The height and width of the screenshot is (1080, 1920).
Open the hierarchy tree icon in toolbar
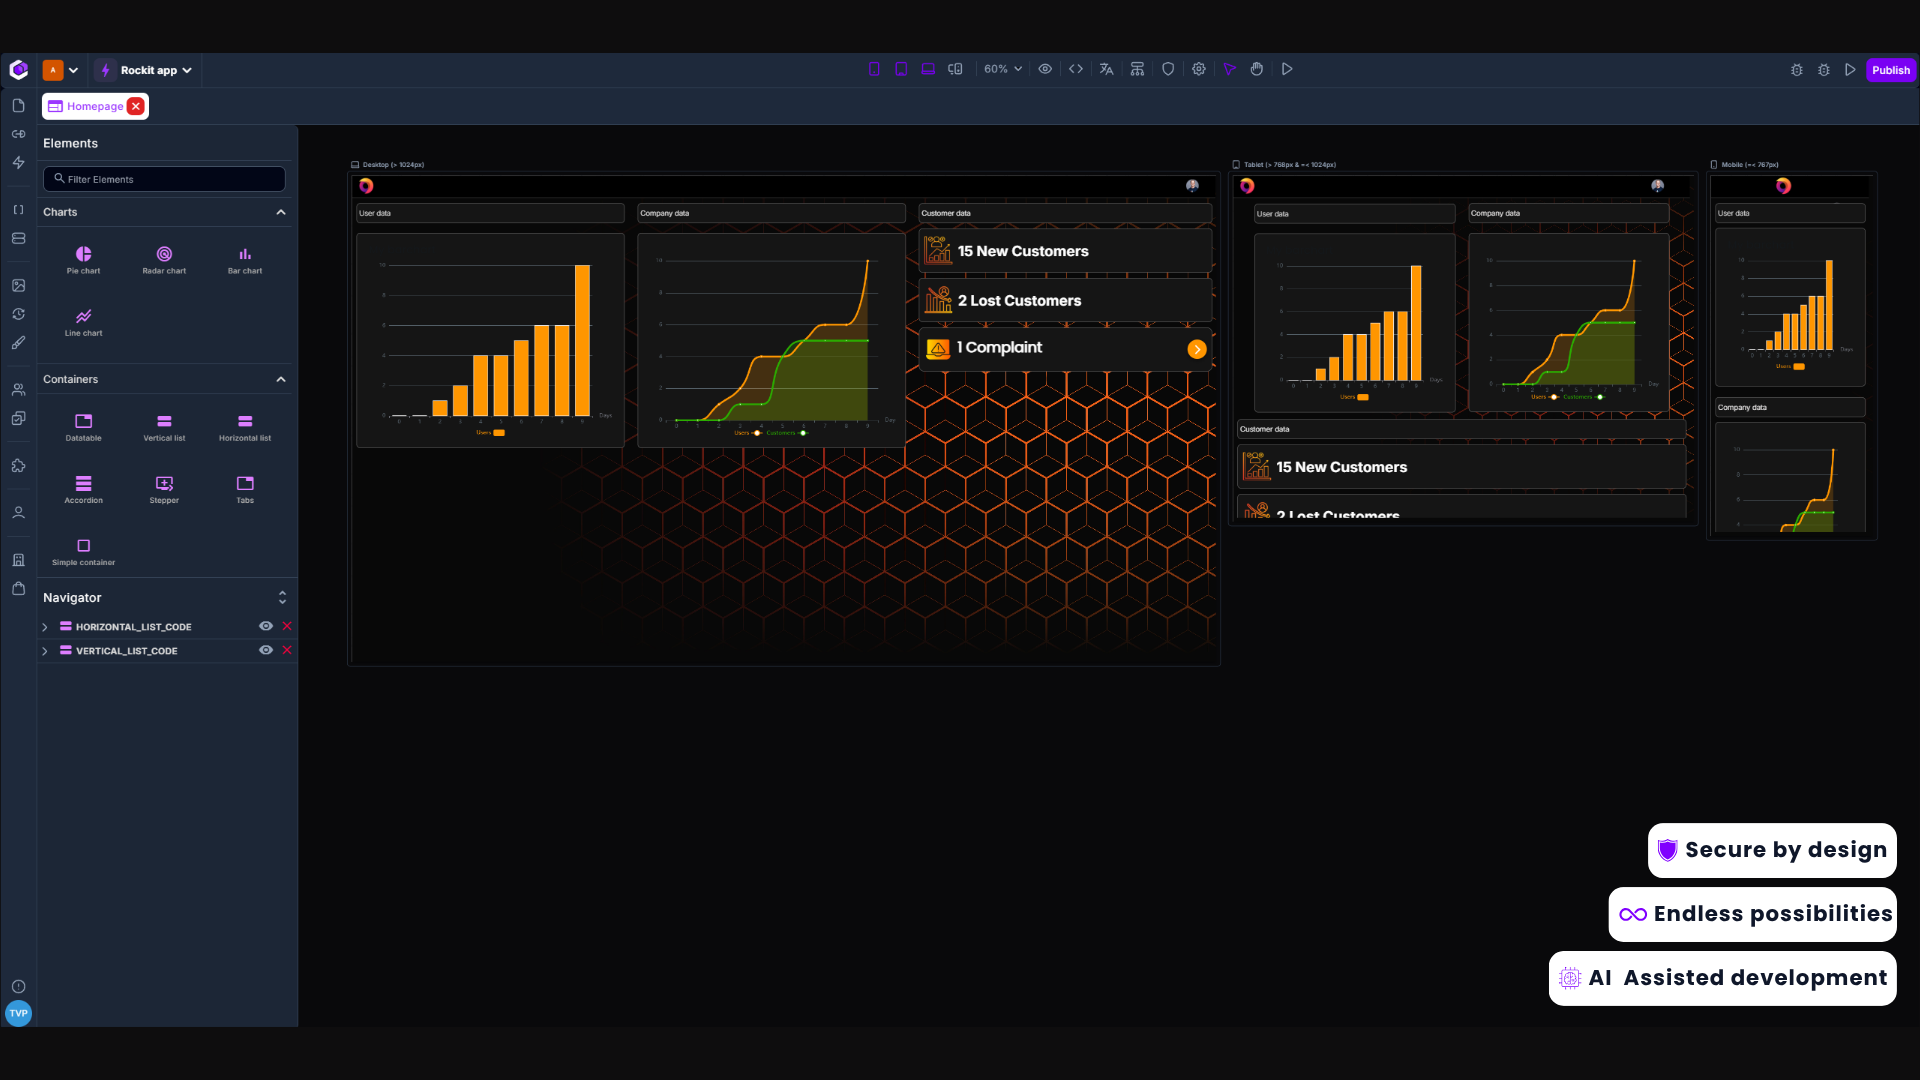pos(1137,69)
